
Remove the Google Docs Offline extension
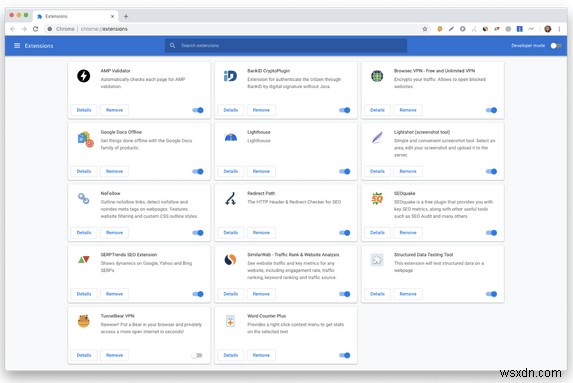[x=114, y=171]
